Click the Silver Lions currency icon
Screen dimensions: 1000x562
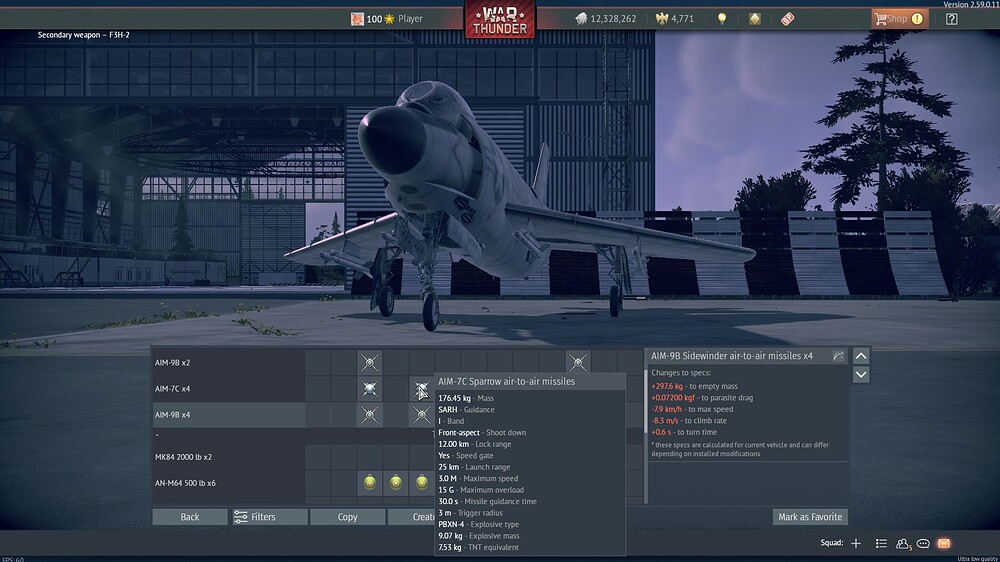click(581, 18)
